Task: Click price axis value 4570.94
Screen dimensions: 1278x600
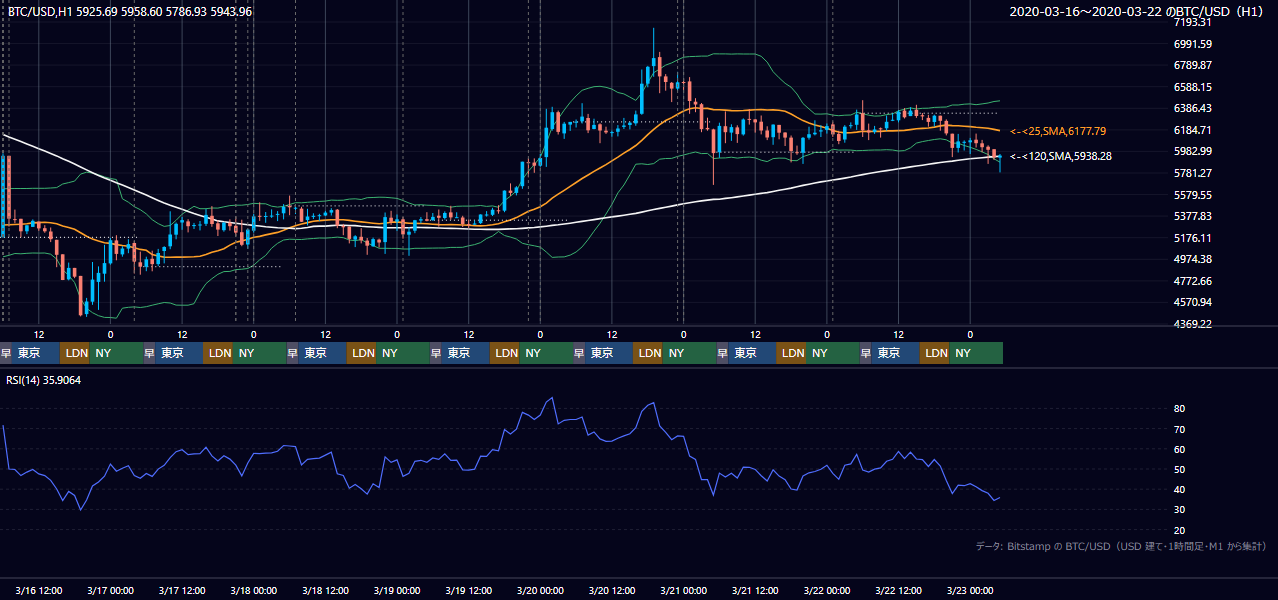Action: [x=1192, y=302]
